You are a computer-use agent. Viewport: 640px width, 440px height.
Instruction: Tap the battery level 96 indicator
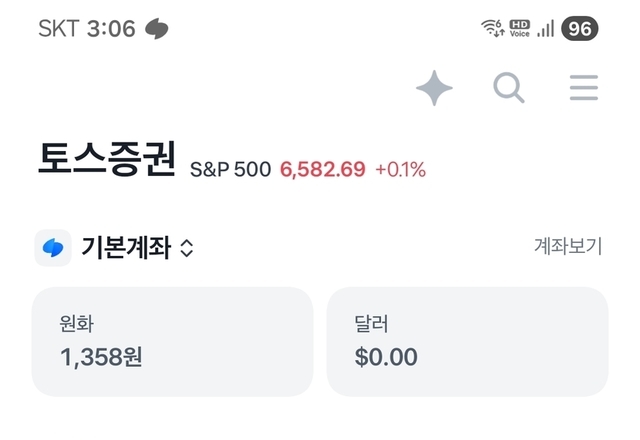click(x=580, y=29)
